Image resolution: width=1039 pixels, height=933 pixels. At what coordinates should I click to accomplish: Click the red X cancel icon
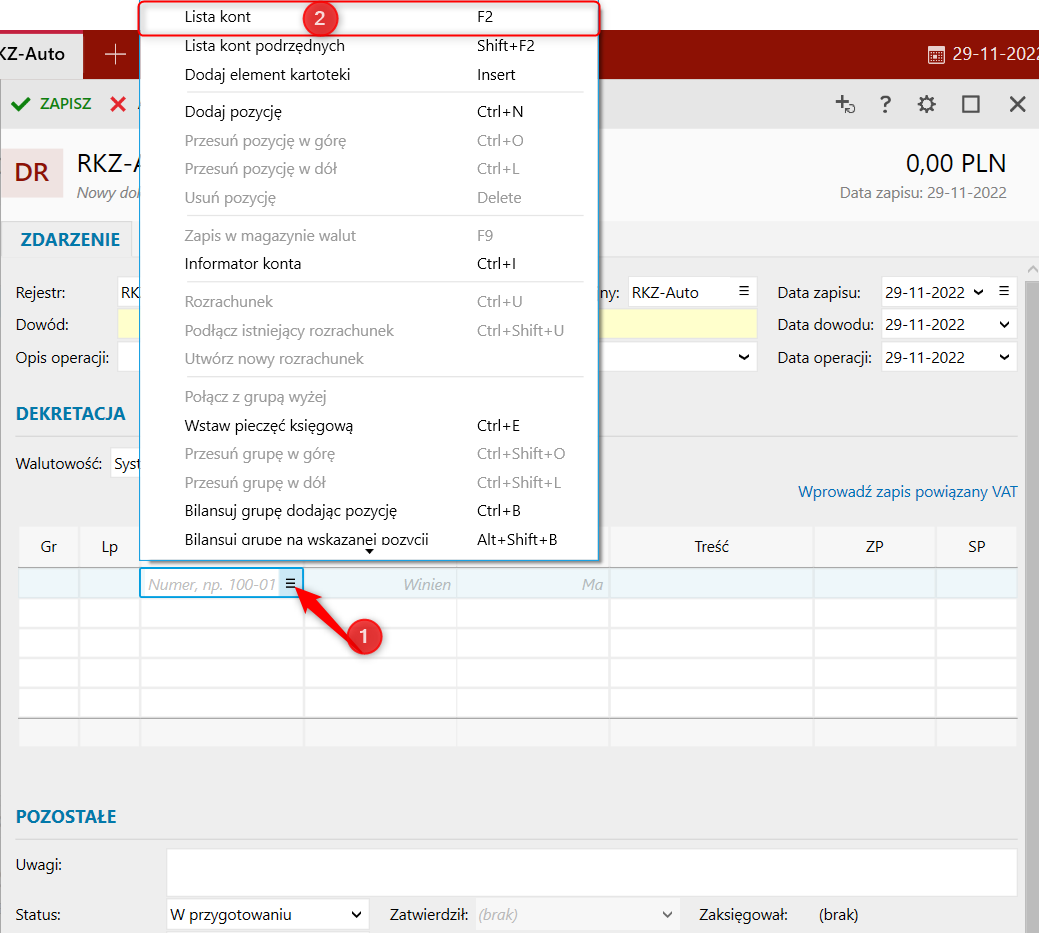click(118, 104)
